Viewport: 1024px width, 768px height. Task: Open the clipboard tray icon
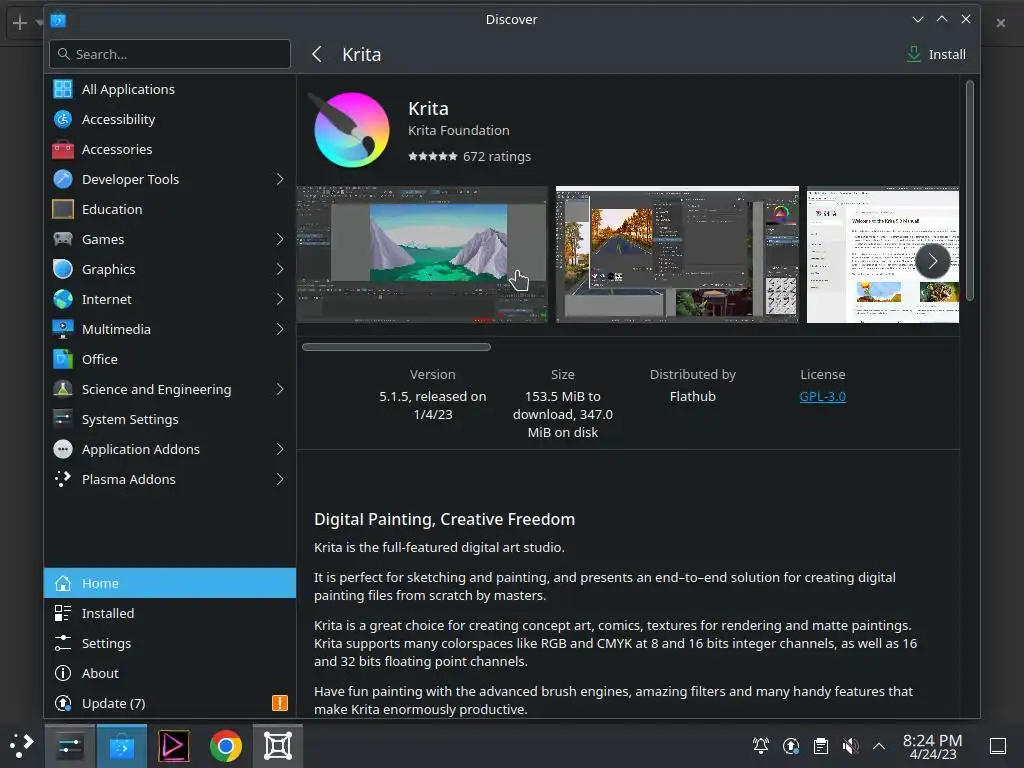821,746
